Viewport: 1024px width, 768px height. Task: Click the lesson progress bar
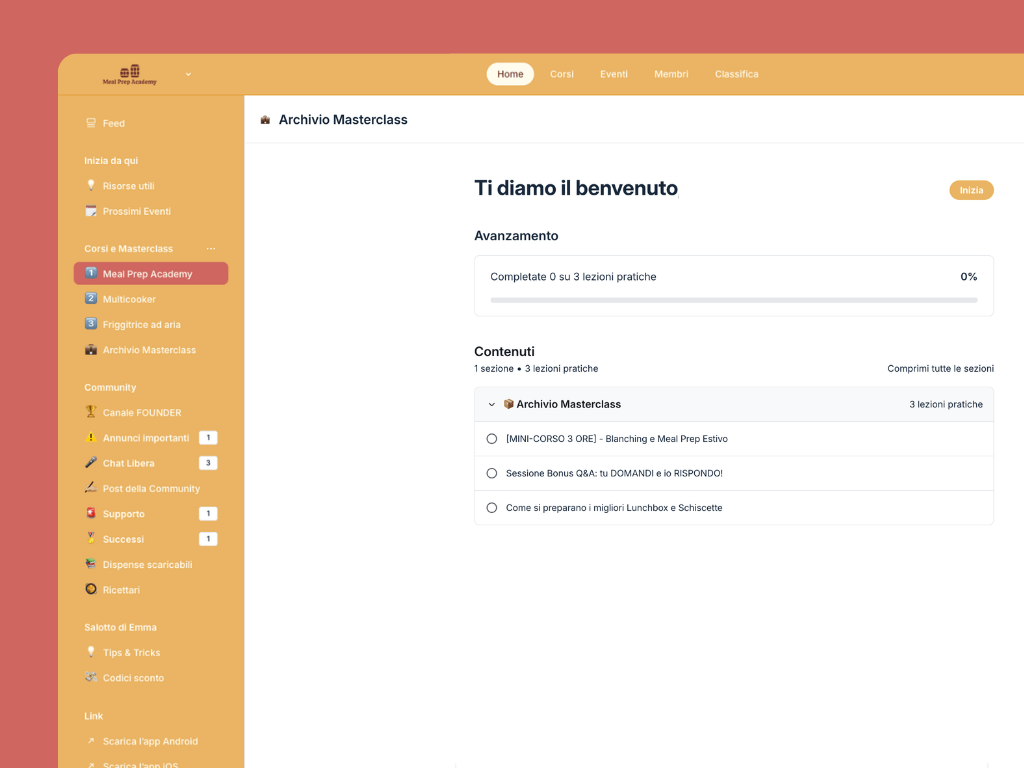tap(734, 300)
